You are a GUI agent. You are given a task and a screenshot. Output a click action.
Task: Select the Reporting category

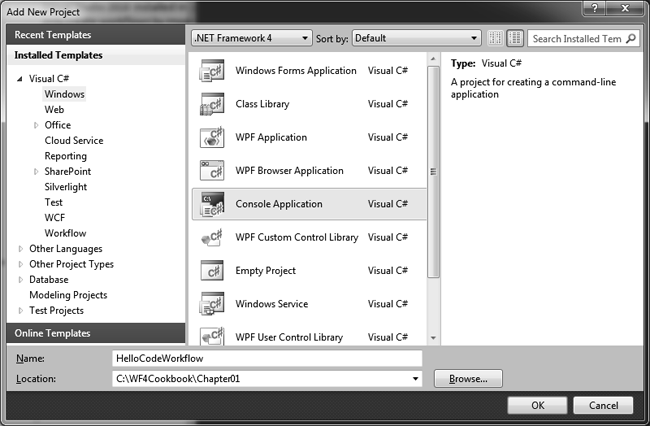click(x=65, y=156)
